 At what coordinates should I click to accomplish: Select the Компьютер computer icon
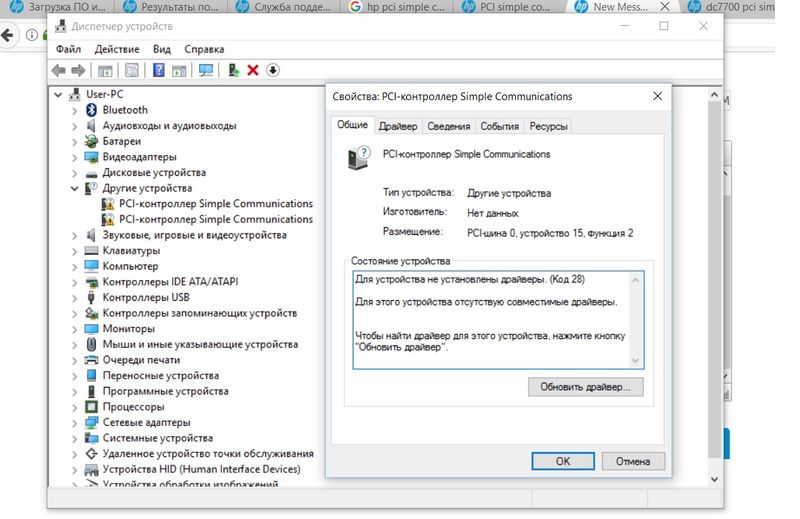point(91,266)
